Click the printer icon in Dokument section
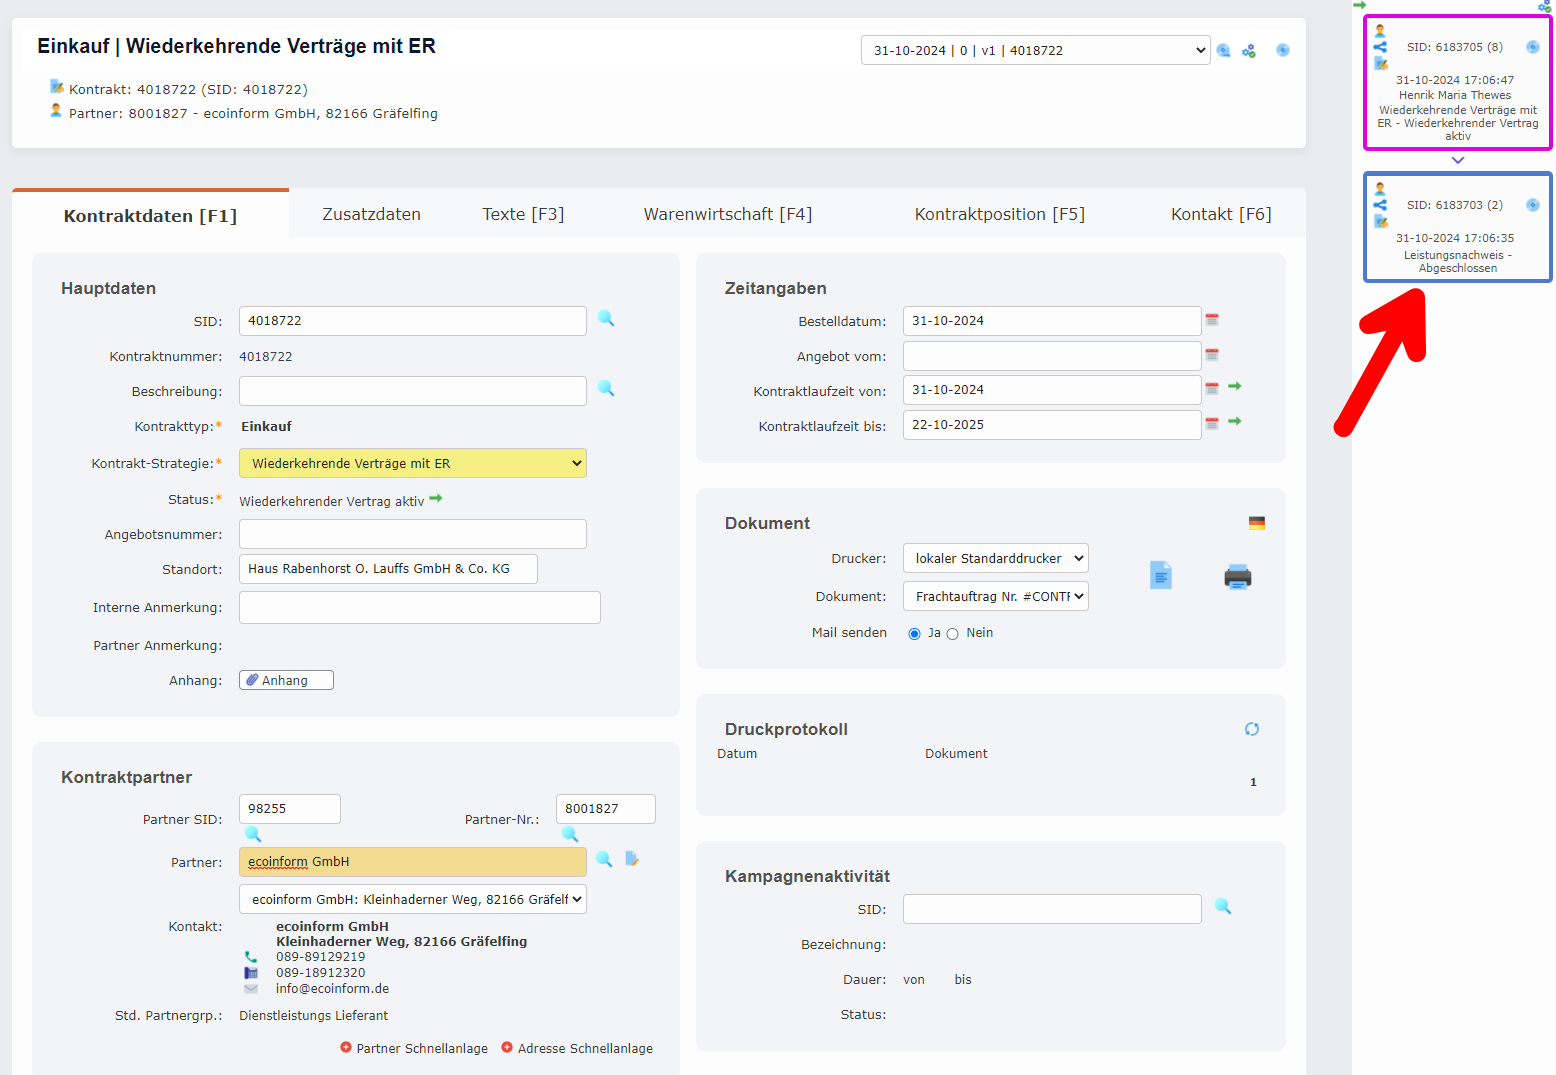 point(1237,577)
